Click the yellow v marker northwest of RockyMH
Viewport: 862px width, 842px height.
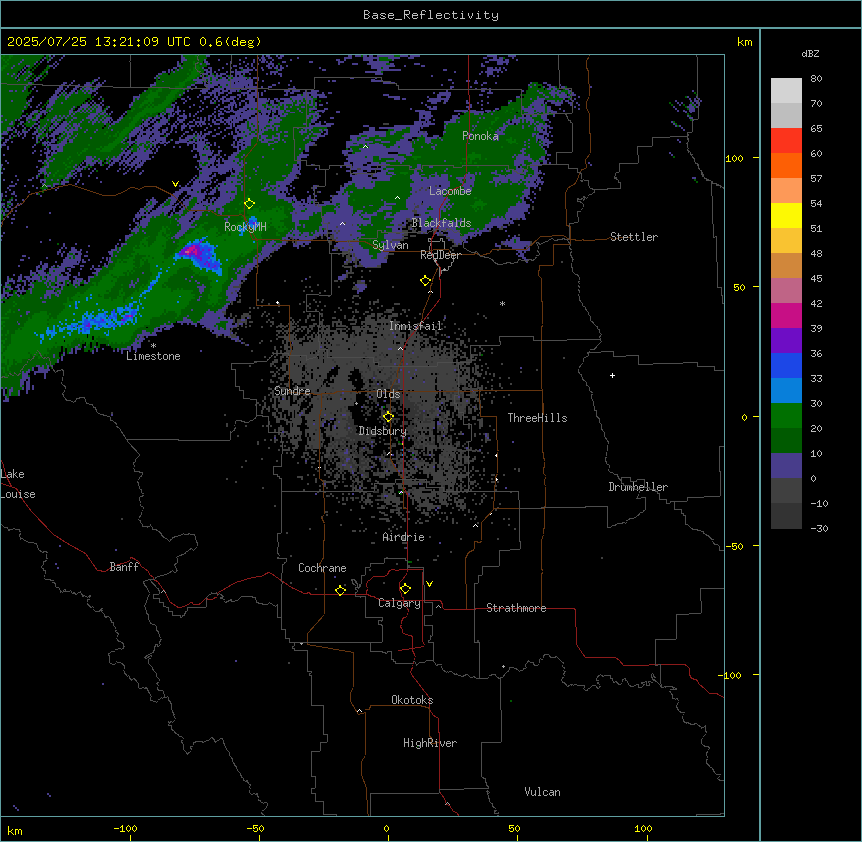tap(175, 184)
